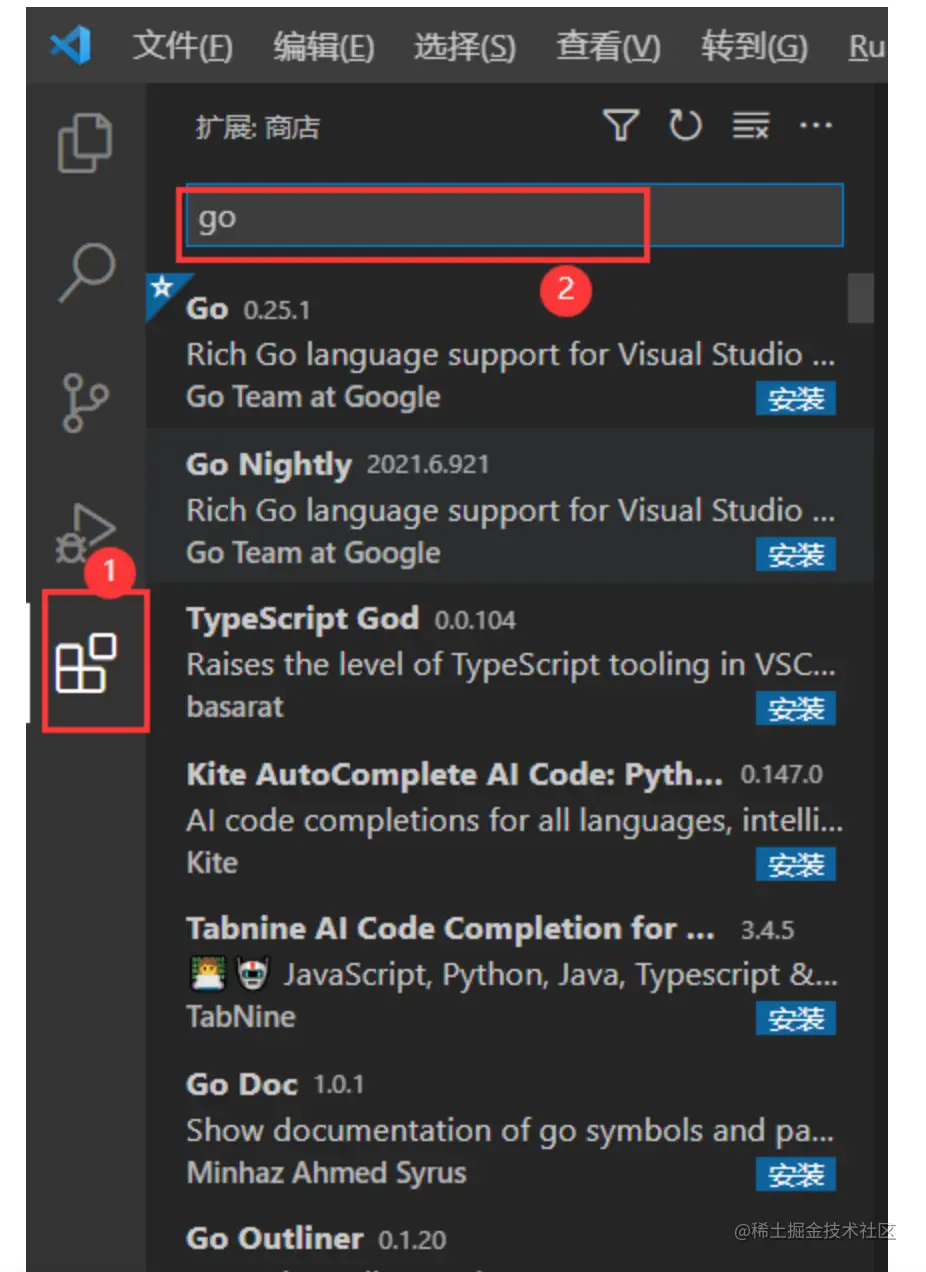Open the 编辑(E) menu
This screenshot has width=926, height=1272.
(x=323, y=47)
